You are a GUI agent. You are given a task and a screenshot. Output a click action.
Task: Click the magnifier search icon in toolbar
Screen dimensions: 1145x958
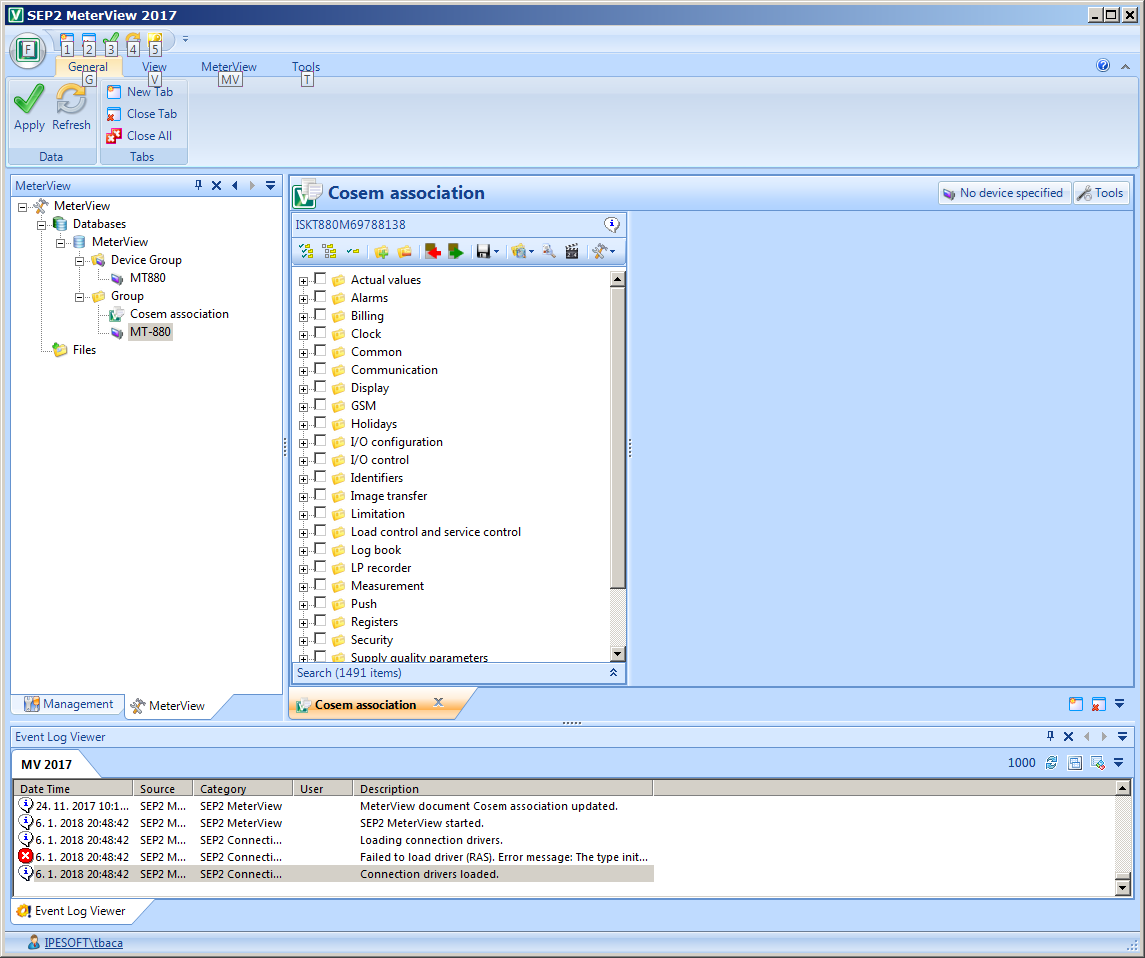[x=549, y=252]
